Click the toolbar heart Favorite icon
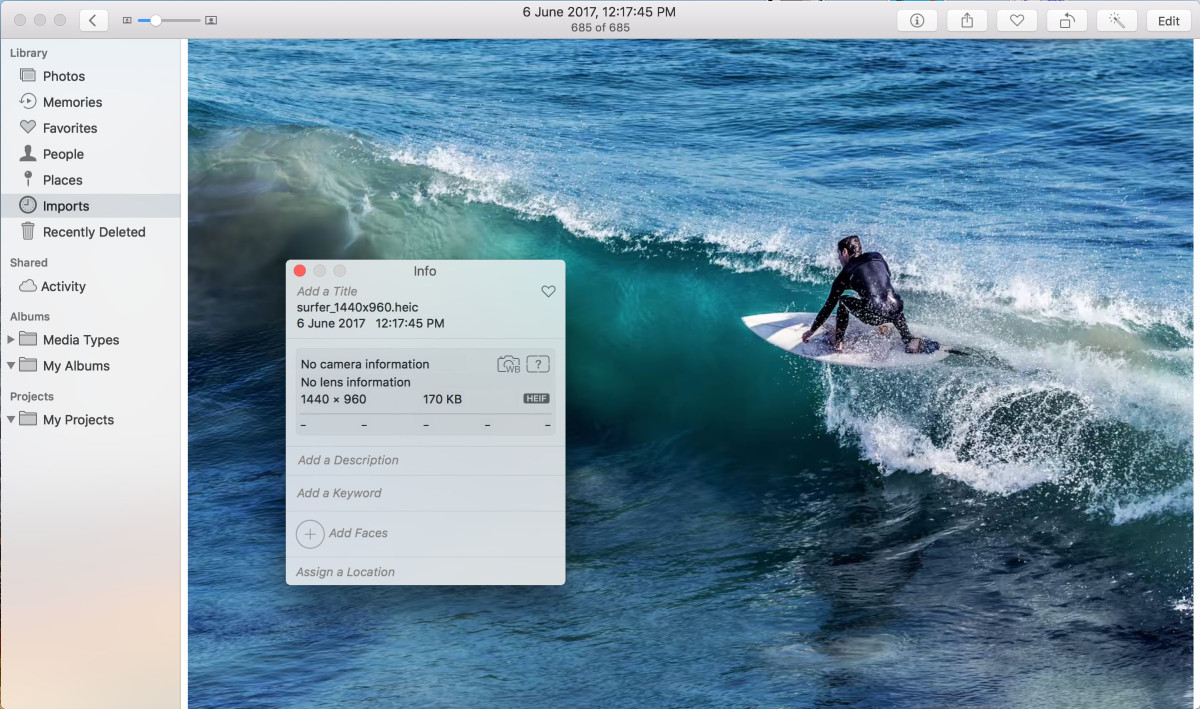 (1017, 21)
